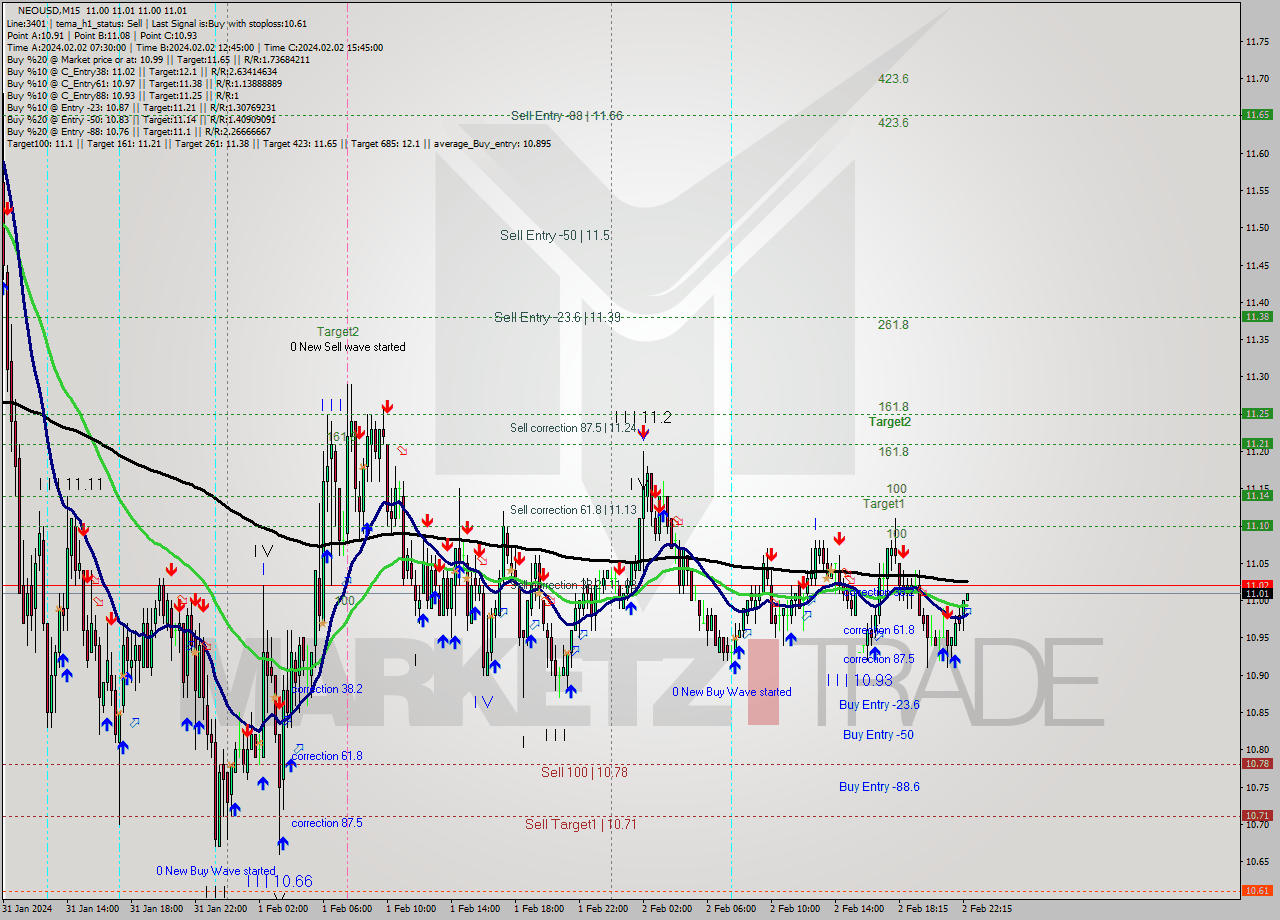Screen dimensions: 1280x920
Task: Click the '1 Feb 18:00' time axis label
Action: click(x=538, y=908)
